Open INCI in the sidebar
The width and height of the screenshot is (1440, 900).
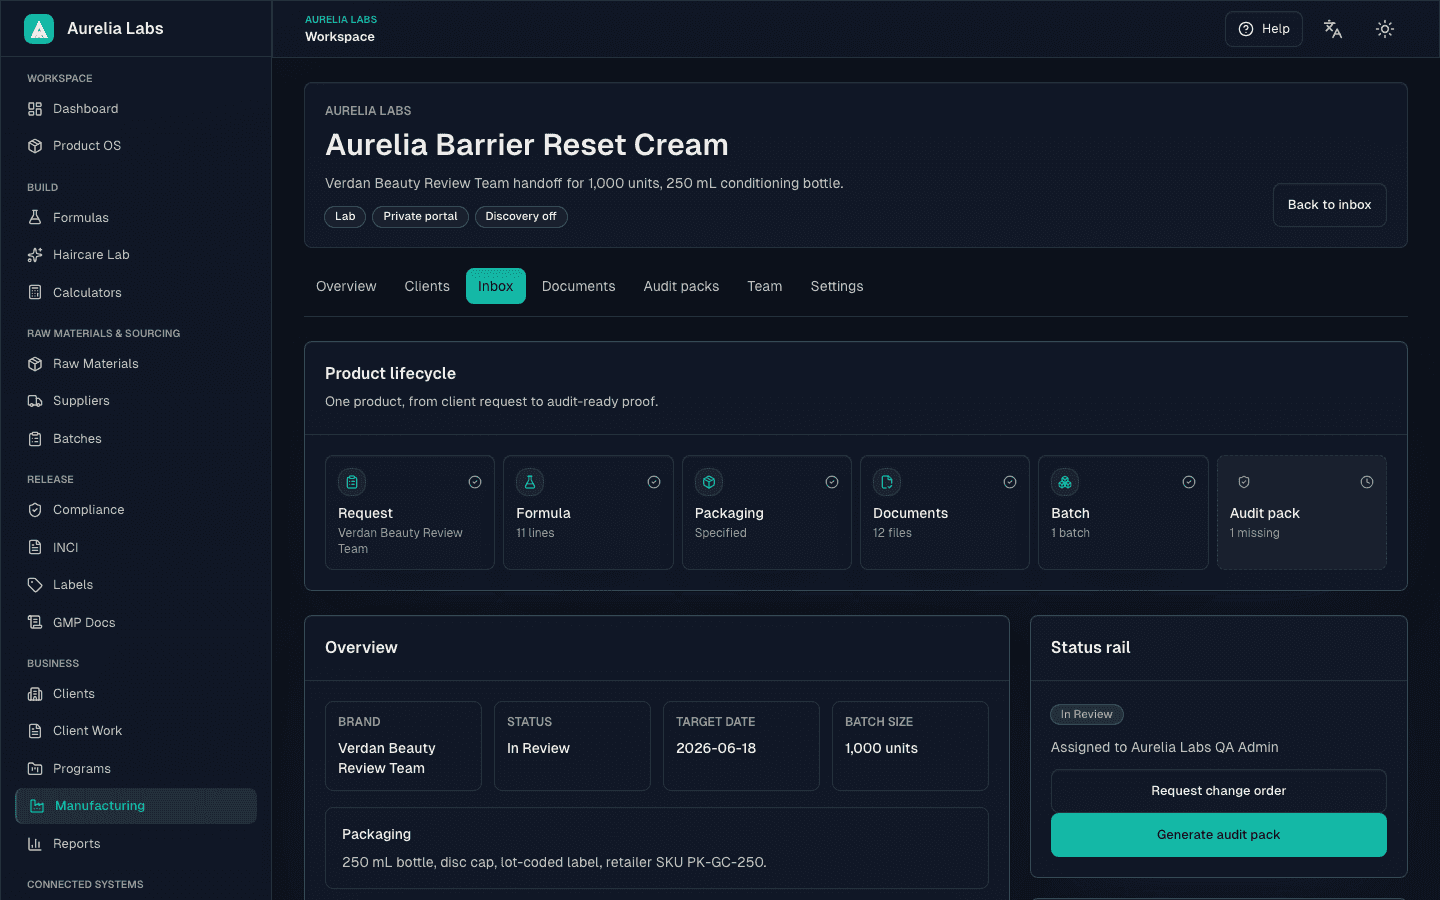point(136,548)
